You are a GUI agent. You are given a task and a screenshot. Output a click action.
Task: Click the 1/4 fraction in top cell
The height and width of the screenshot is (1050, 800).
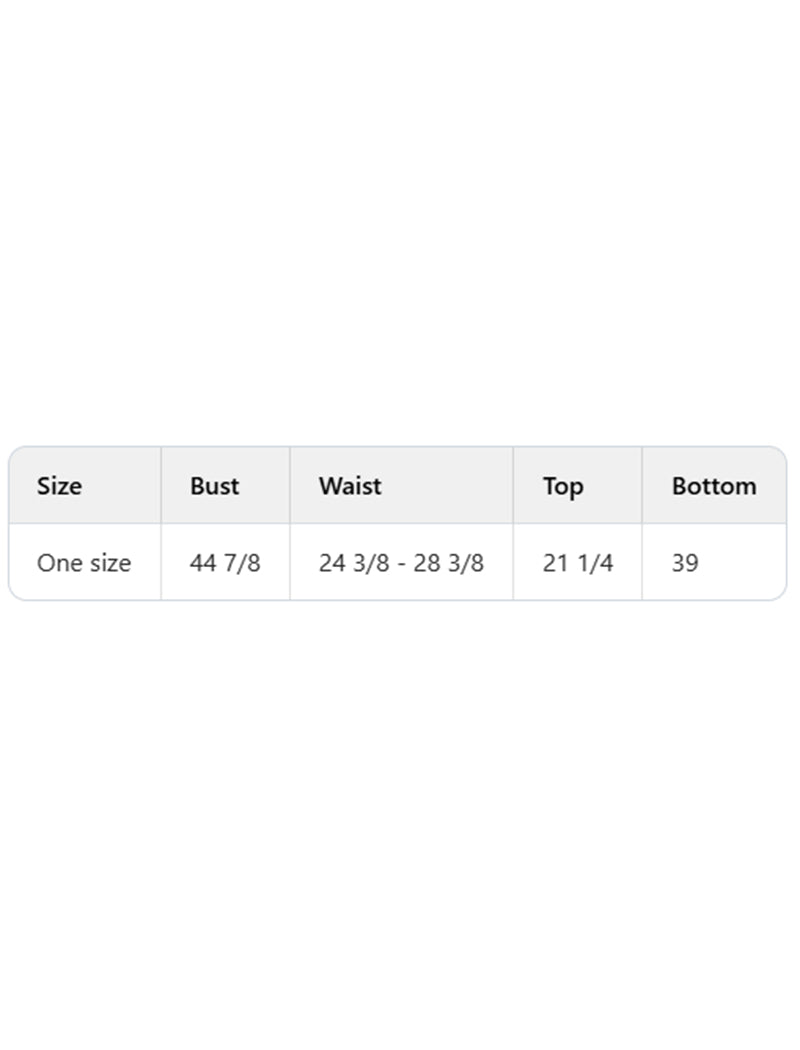click(595, 563)
